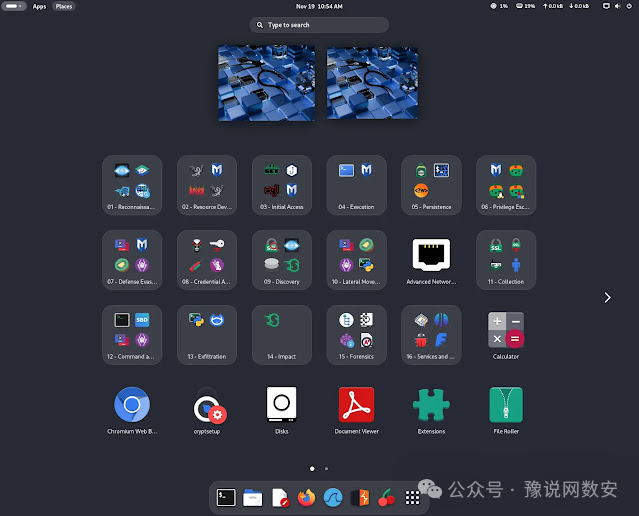This screenshot has height=516, width=639.
Task: Open the power system menu icon
Action: pos(629,6)
